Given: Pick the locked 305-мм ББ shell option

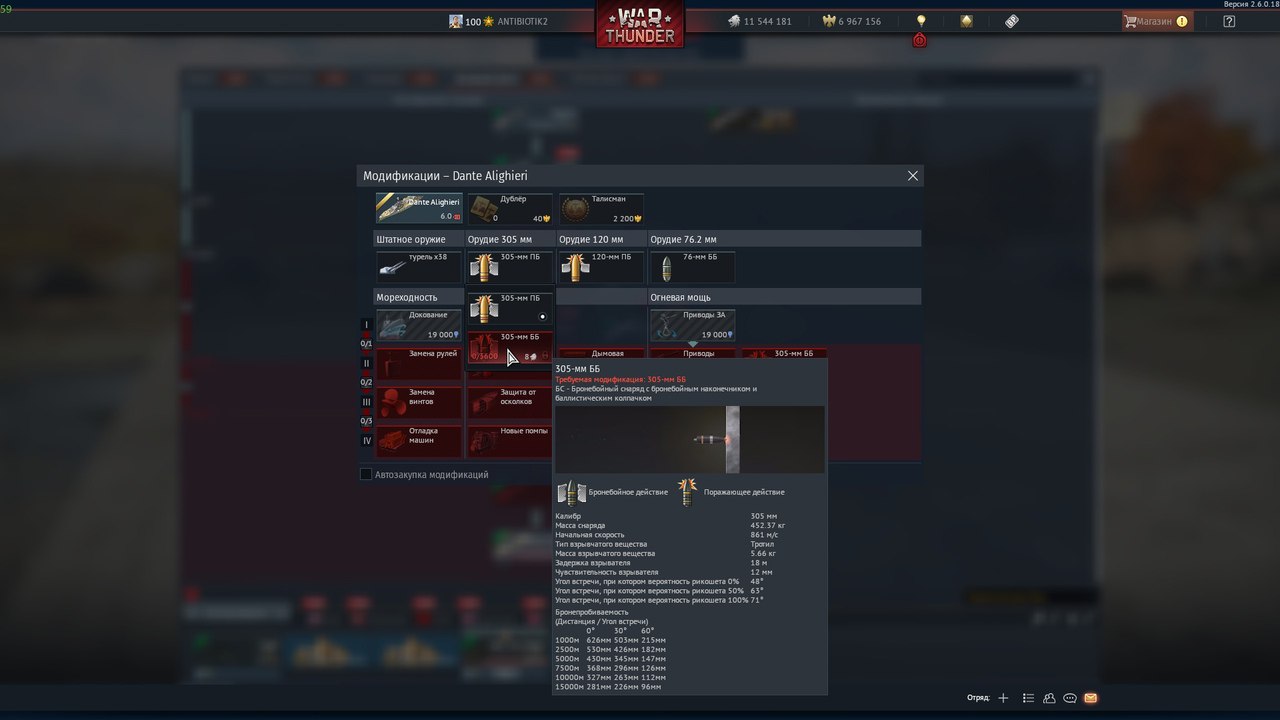Looking at the screenshot, I should coord(510,347).
